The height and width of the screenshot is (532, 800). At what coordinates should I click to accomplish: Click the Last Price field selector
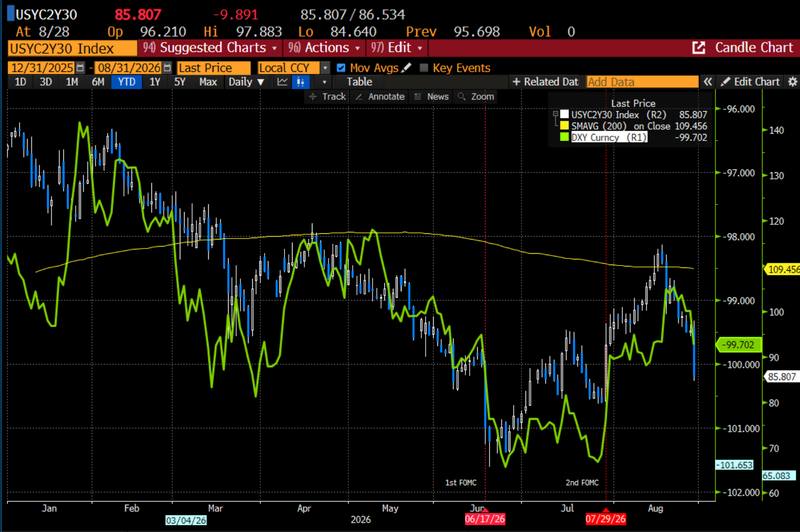(x=214, y=68)
